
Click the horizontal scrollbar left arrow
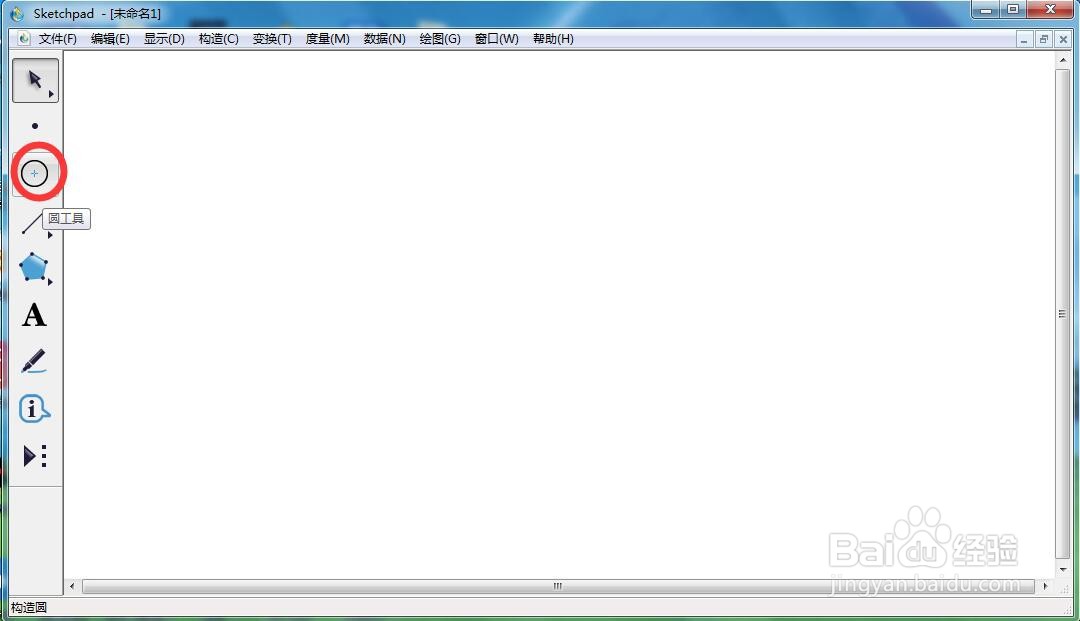[72, 586]
